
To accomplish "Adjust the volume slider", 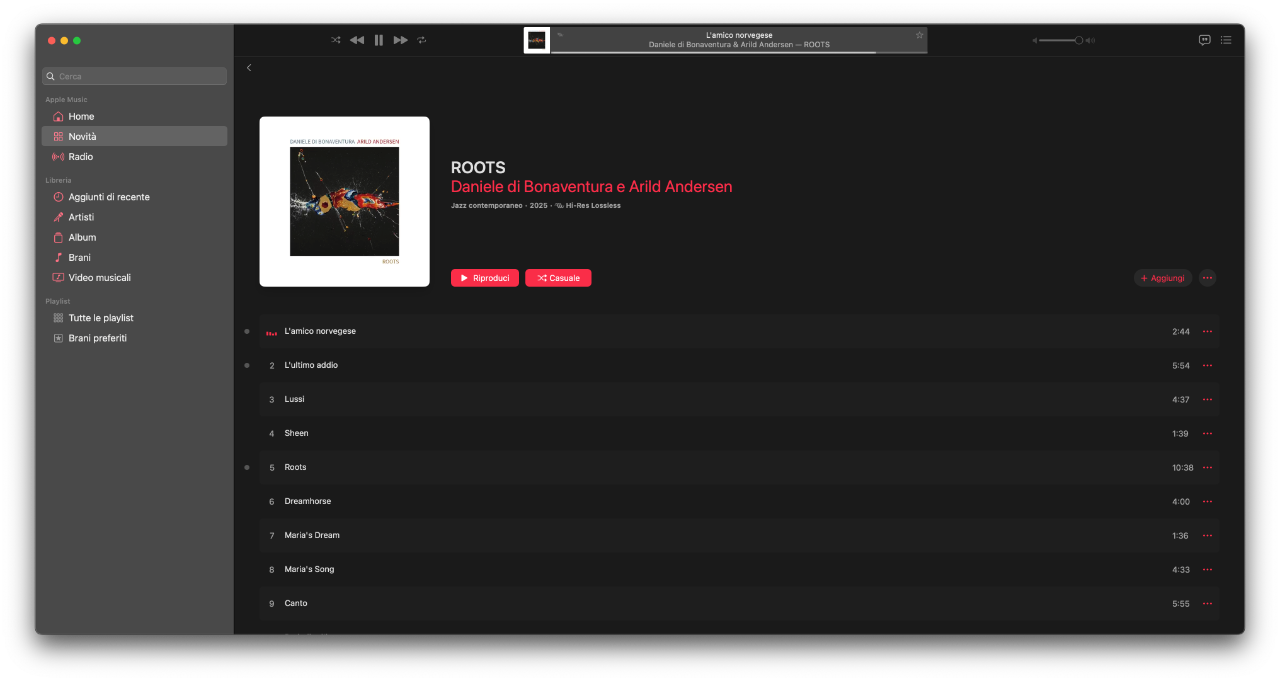I will pos(1060,40).
